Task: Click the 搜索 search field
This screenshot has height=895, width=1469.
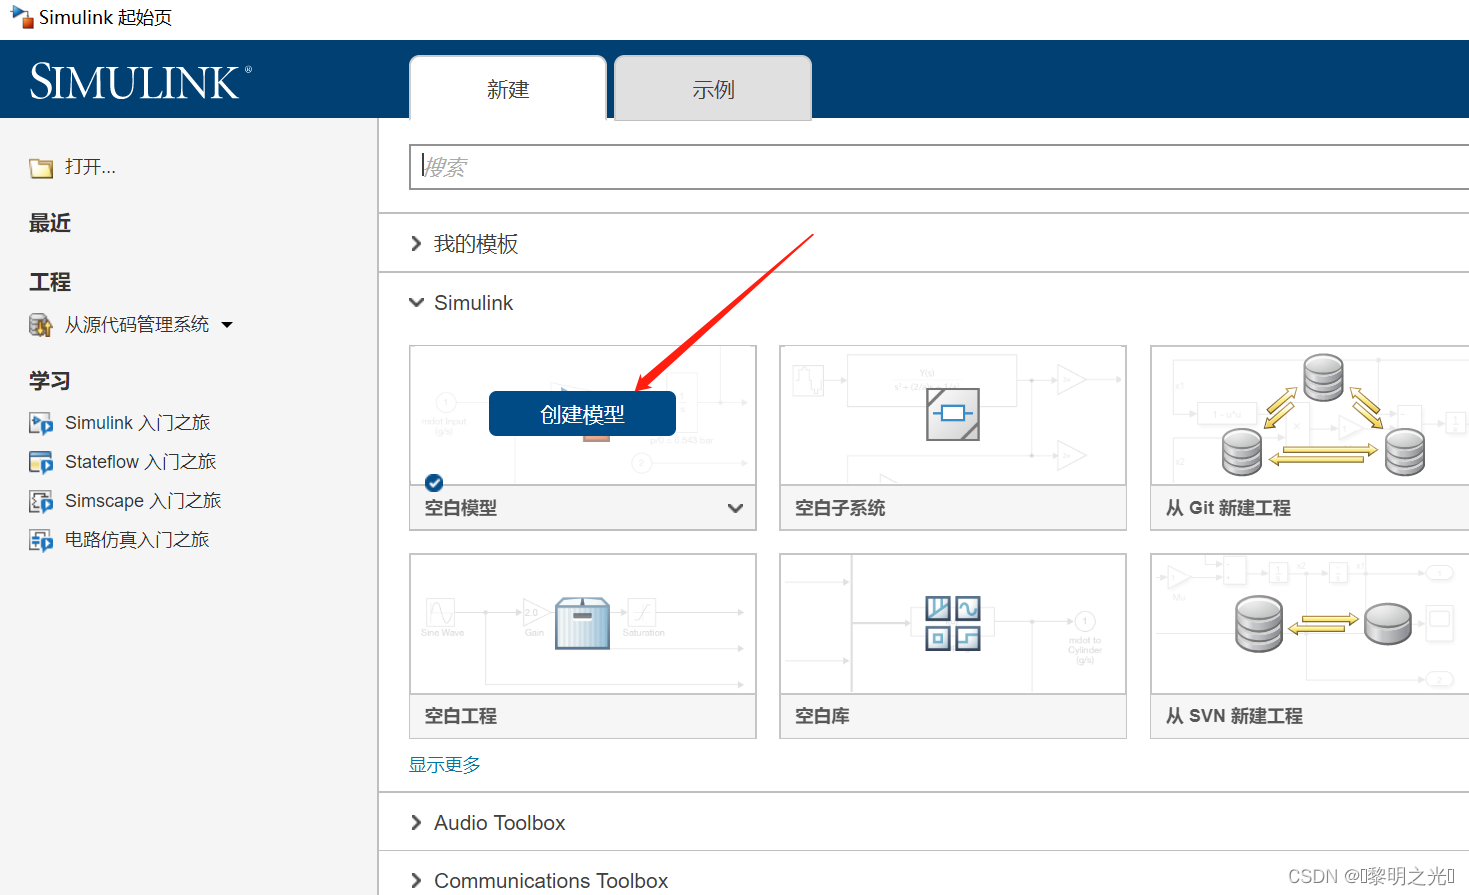Action: tap(939, 167)
